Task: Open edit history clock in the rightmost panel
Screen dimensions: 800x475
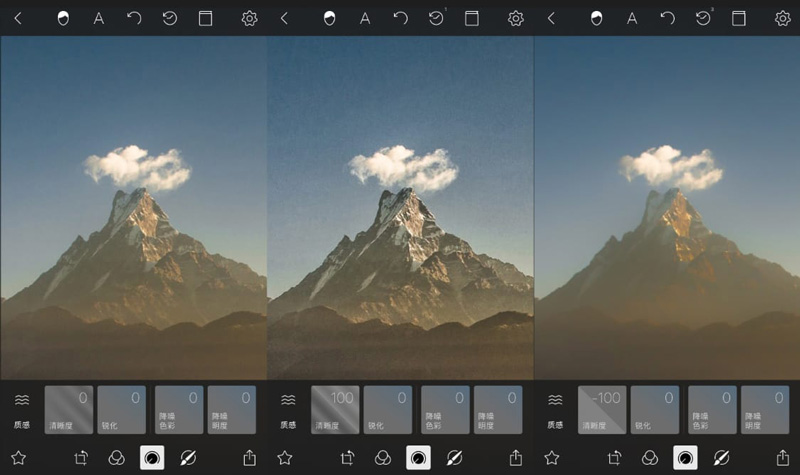Action: (x=704, y=18)
